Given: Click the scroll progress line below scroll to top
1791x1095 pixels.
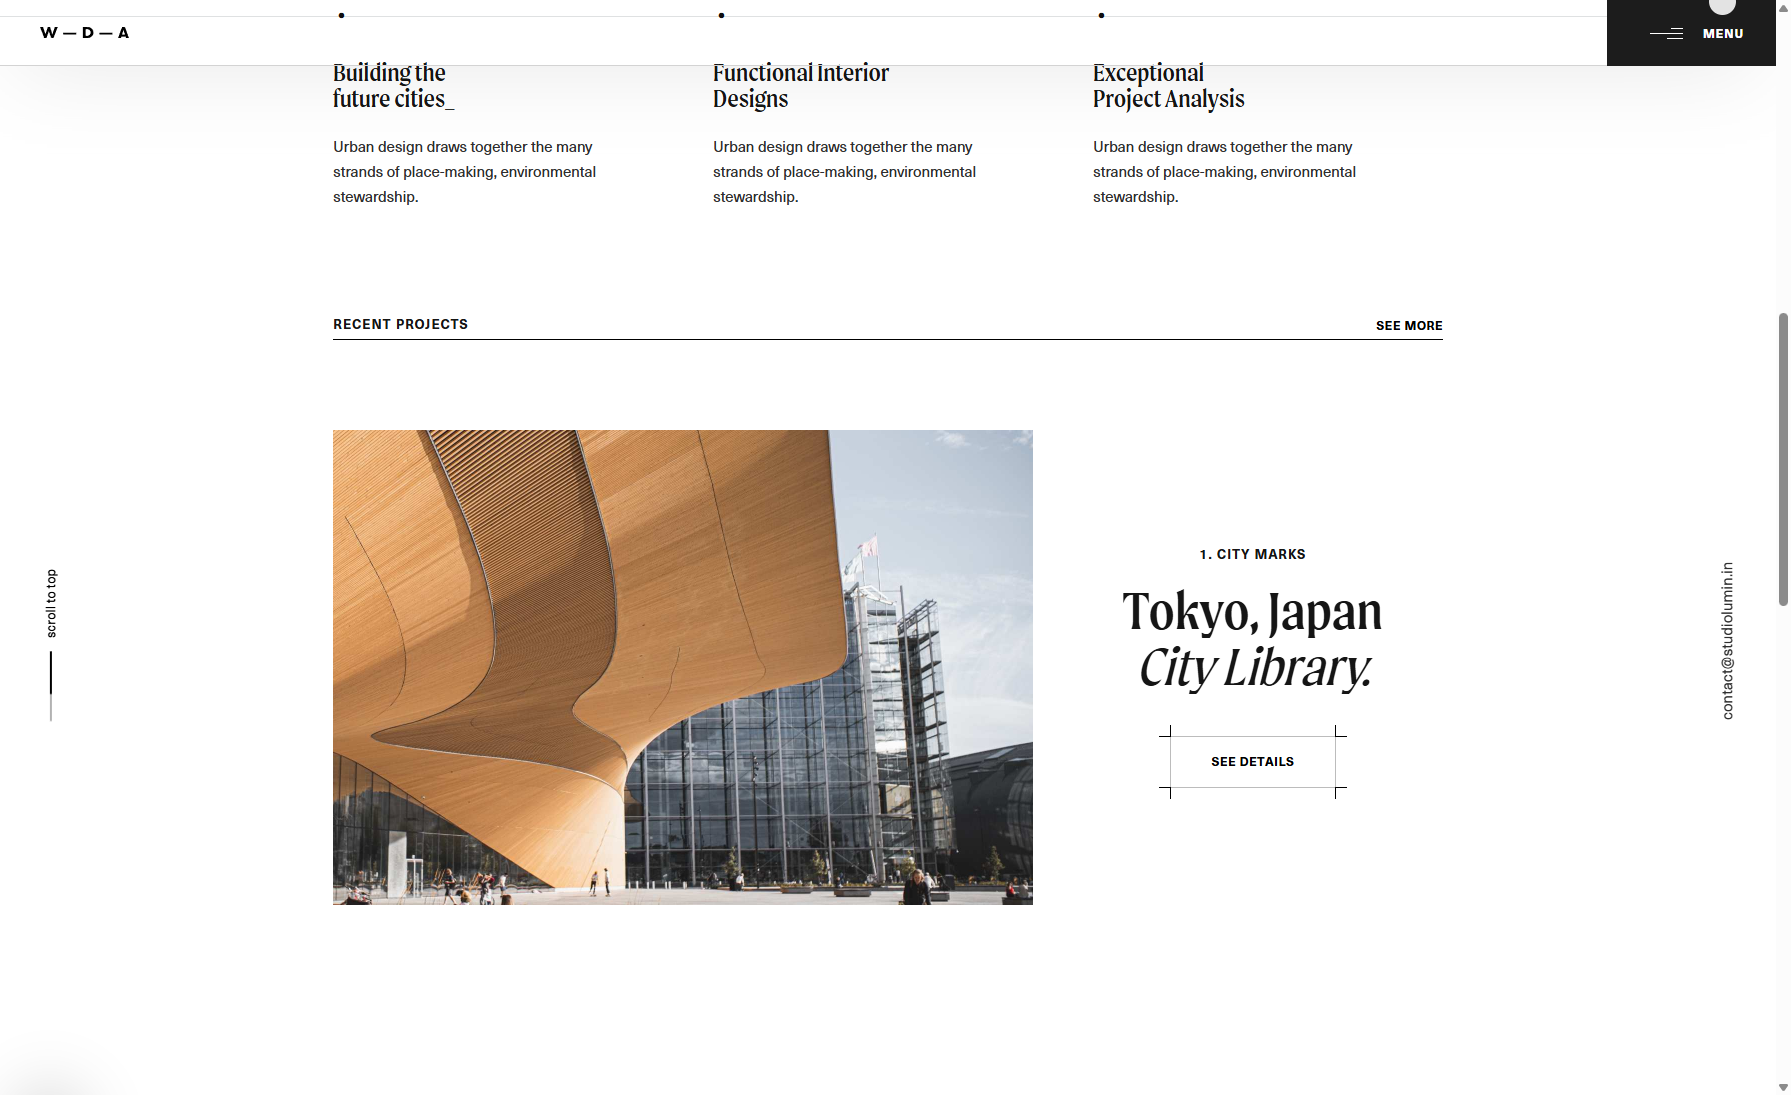Looking at the screenshot, I should tap(51, 686).
